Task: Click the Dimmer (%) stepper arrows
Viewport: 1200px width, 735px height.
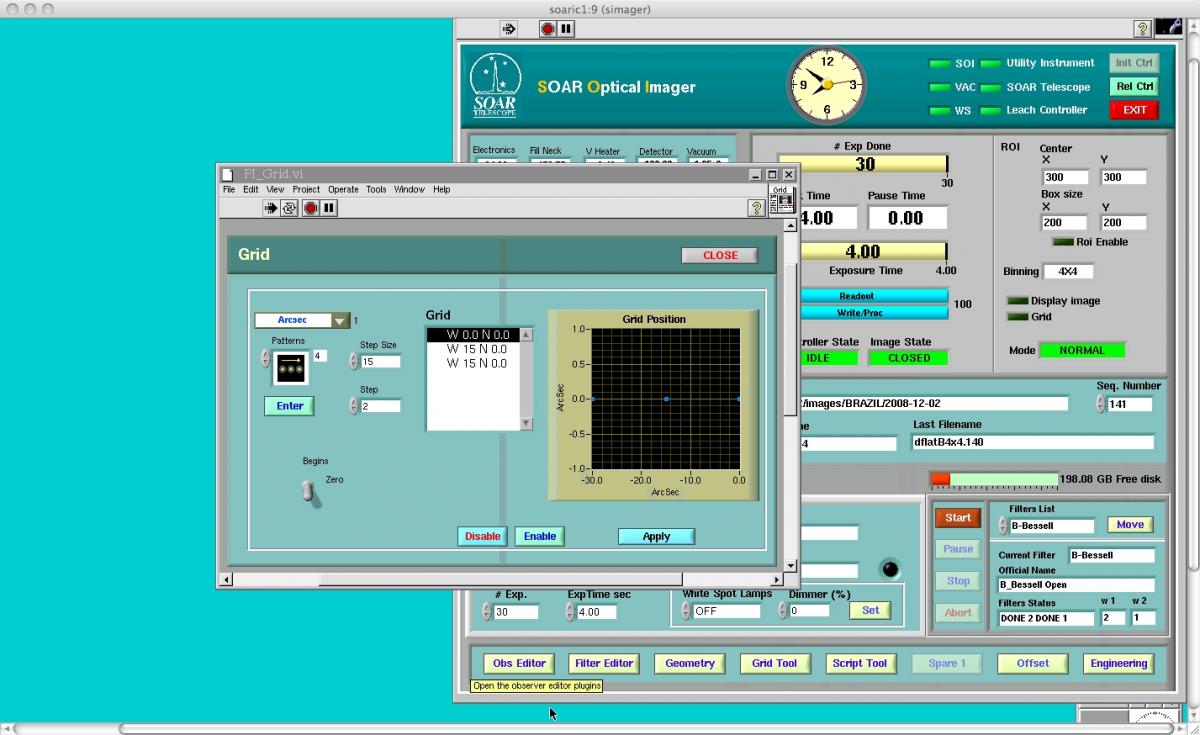Action: (783, 611)
